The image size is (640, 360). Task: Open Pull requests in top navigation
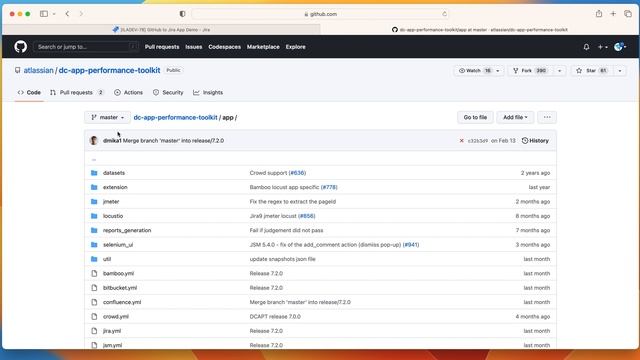coord(162,47)
